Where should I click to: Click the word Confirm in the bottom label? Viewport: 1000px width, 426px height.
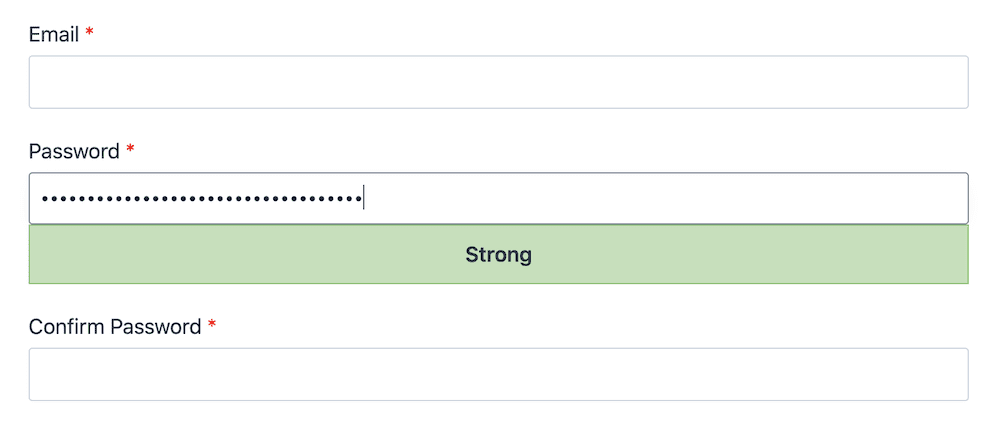pyautogui.click(x=67, y=327)
